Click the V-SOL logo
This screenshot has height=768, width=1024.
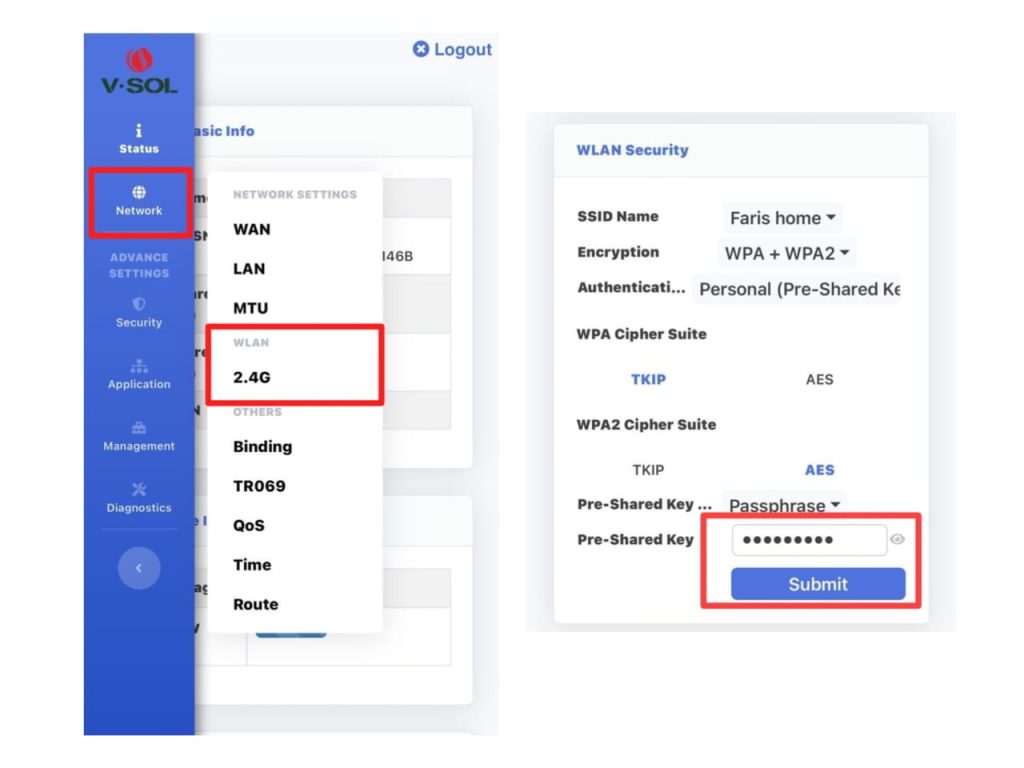point(139,72)
